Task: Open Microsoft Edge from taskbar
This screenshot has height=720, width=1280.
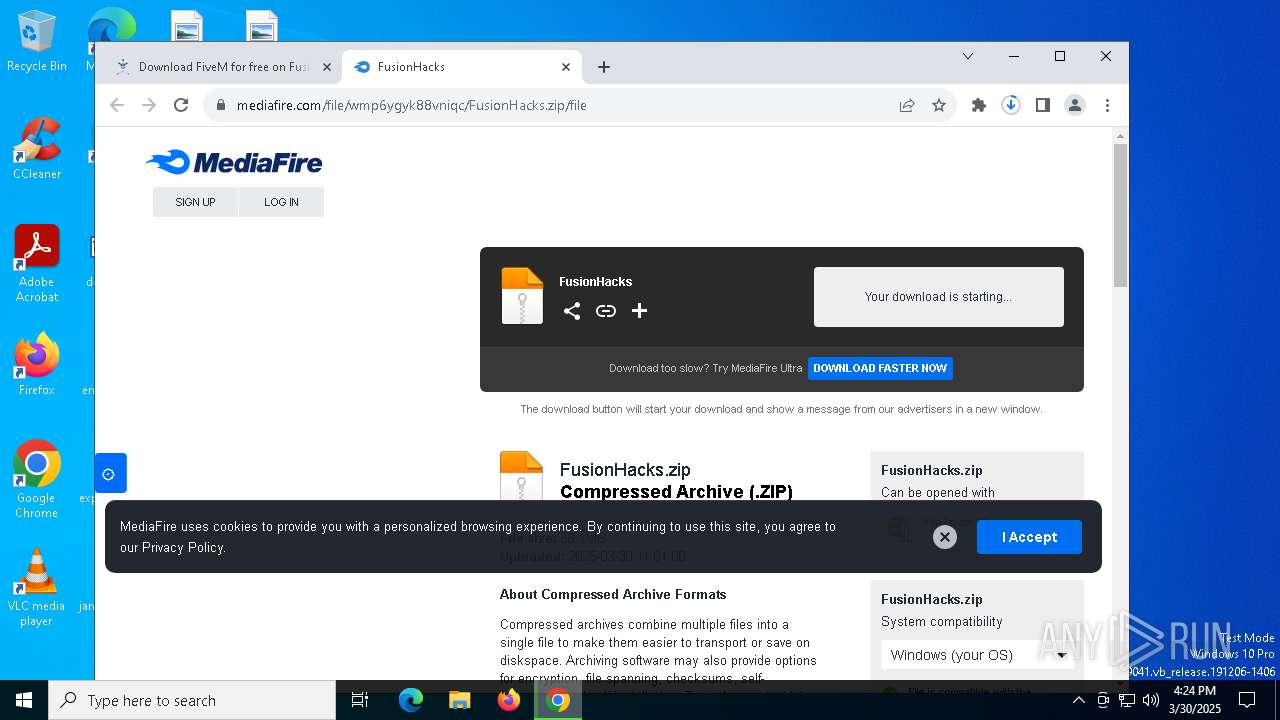Action: (x=411, y=700)
